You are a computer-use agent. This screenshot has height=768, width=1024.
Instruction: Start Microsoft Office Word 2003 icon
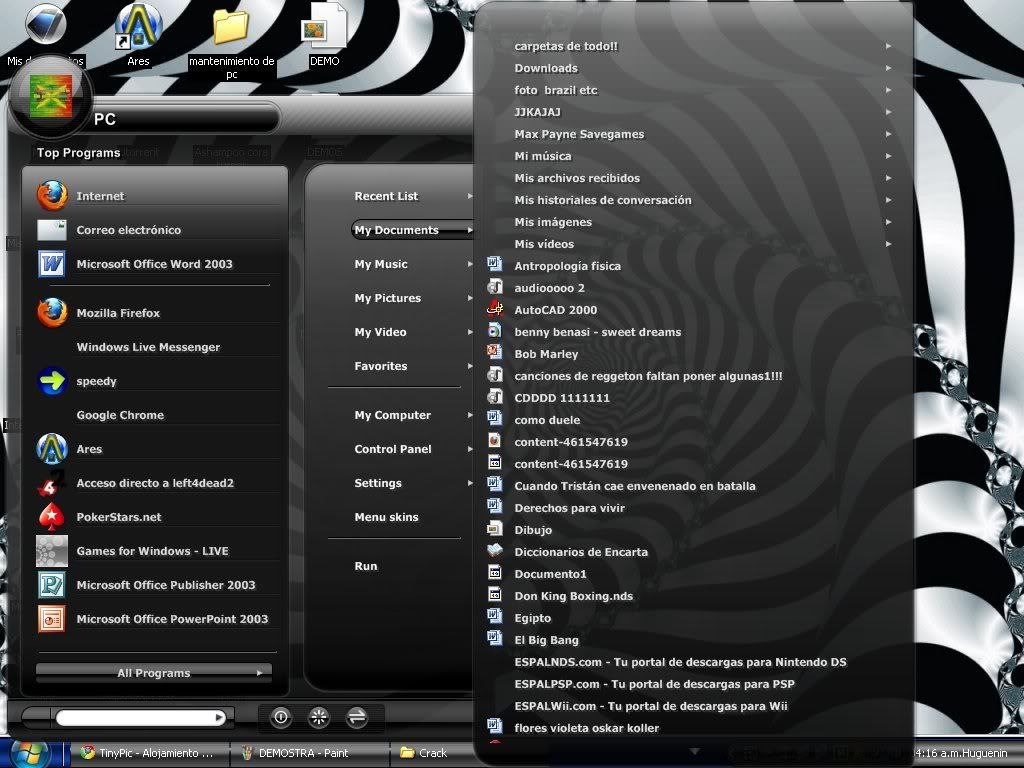pos(52,264)
